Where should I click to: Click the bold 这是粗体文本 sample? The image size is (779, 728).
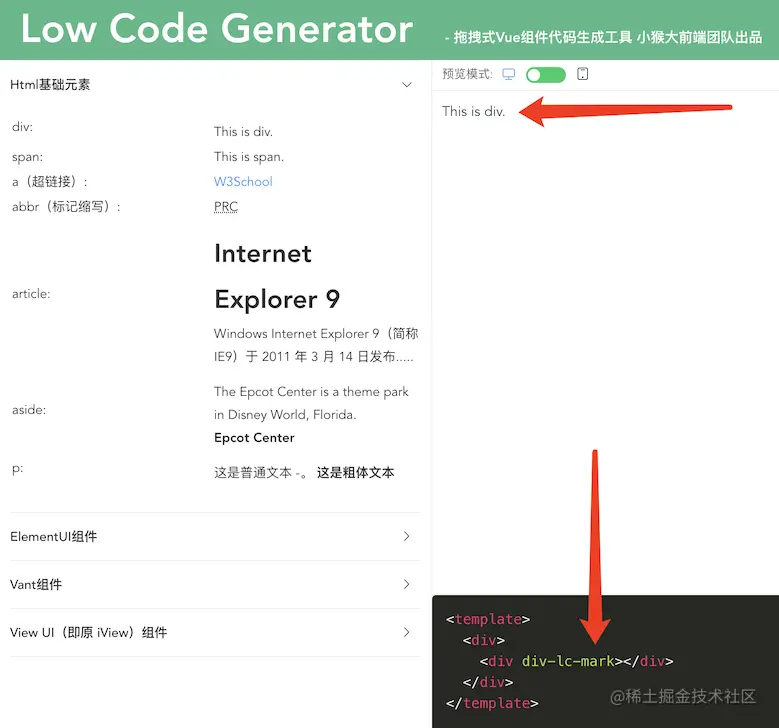pos(356,473)
